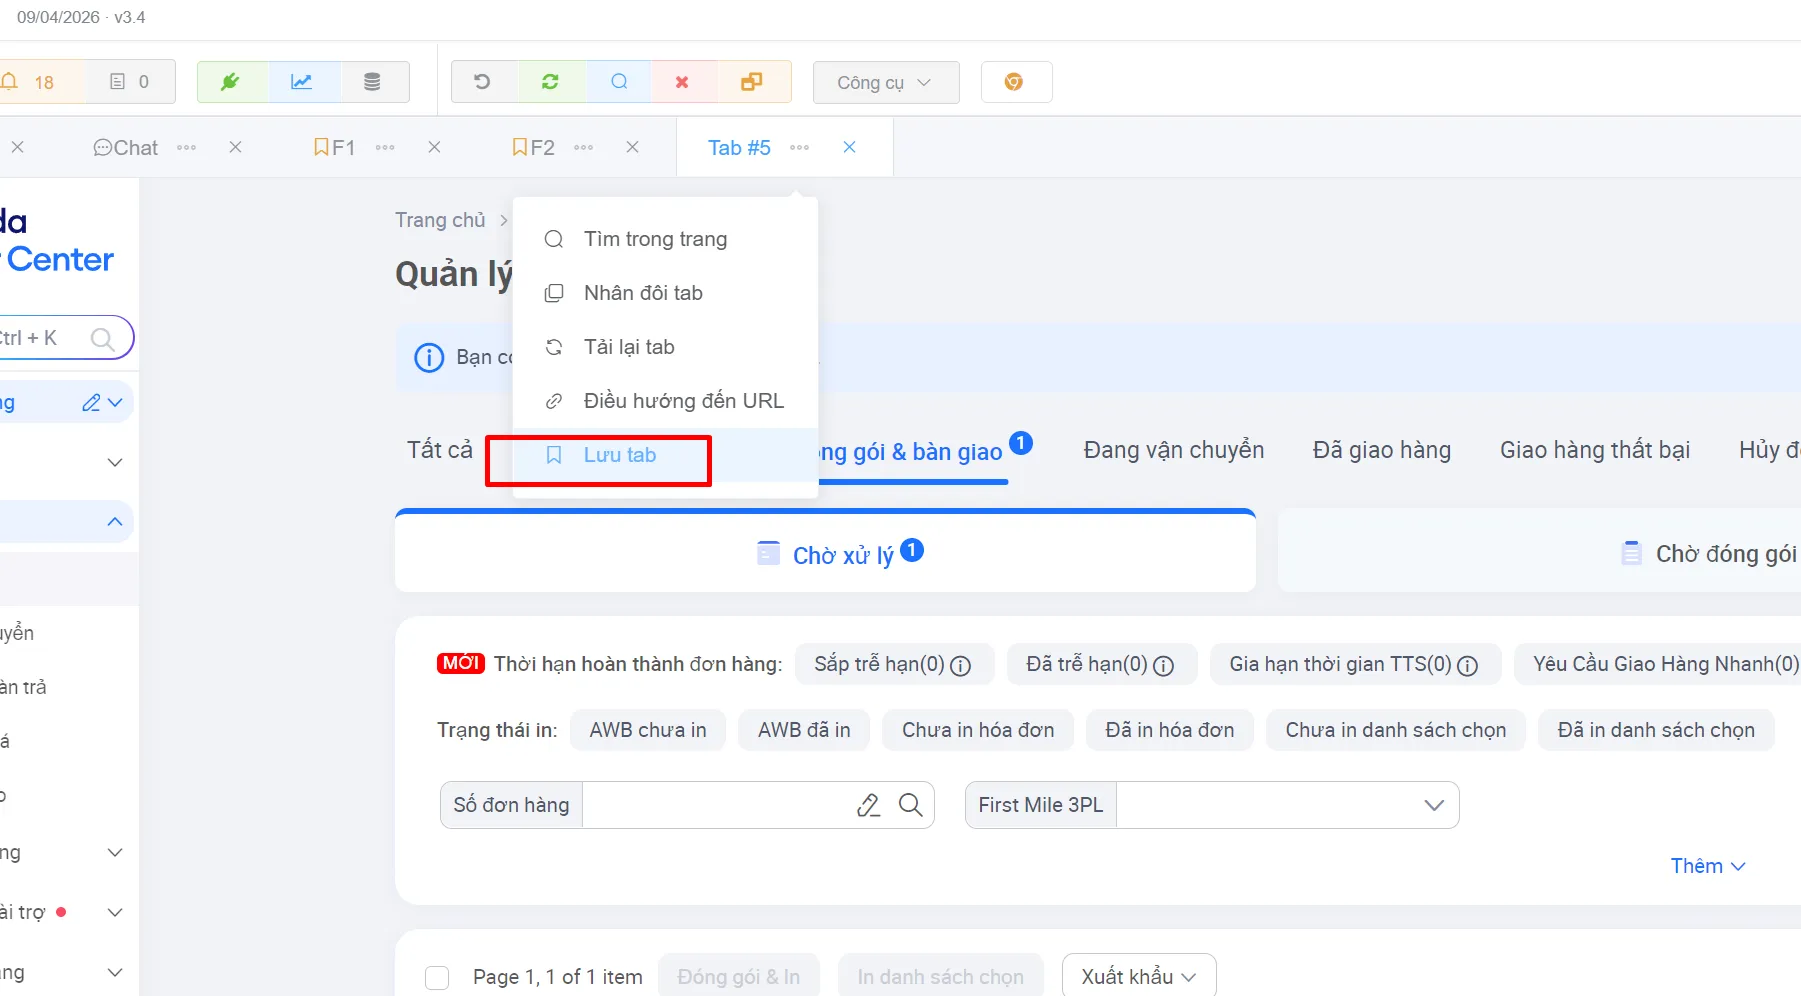
Task: Toggle the Chưa in hóa đơn filter
Action: tap(978, 730)
